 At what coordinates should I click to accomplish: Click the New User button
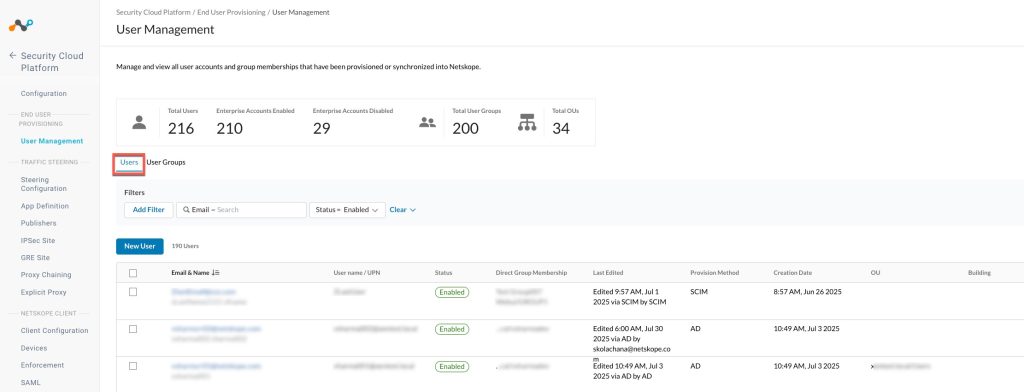pos(140,246)
